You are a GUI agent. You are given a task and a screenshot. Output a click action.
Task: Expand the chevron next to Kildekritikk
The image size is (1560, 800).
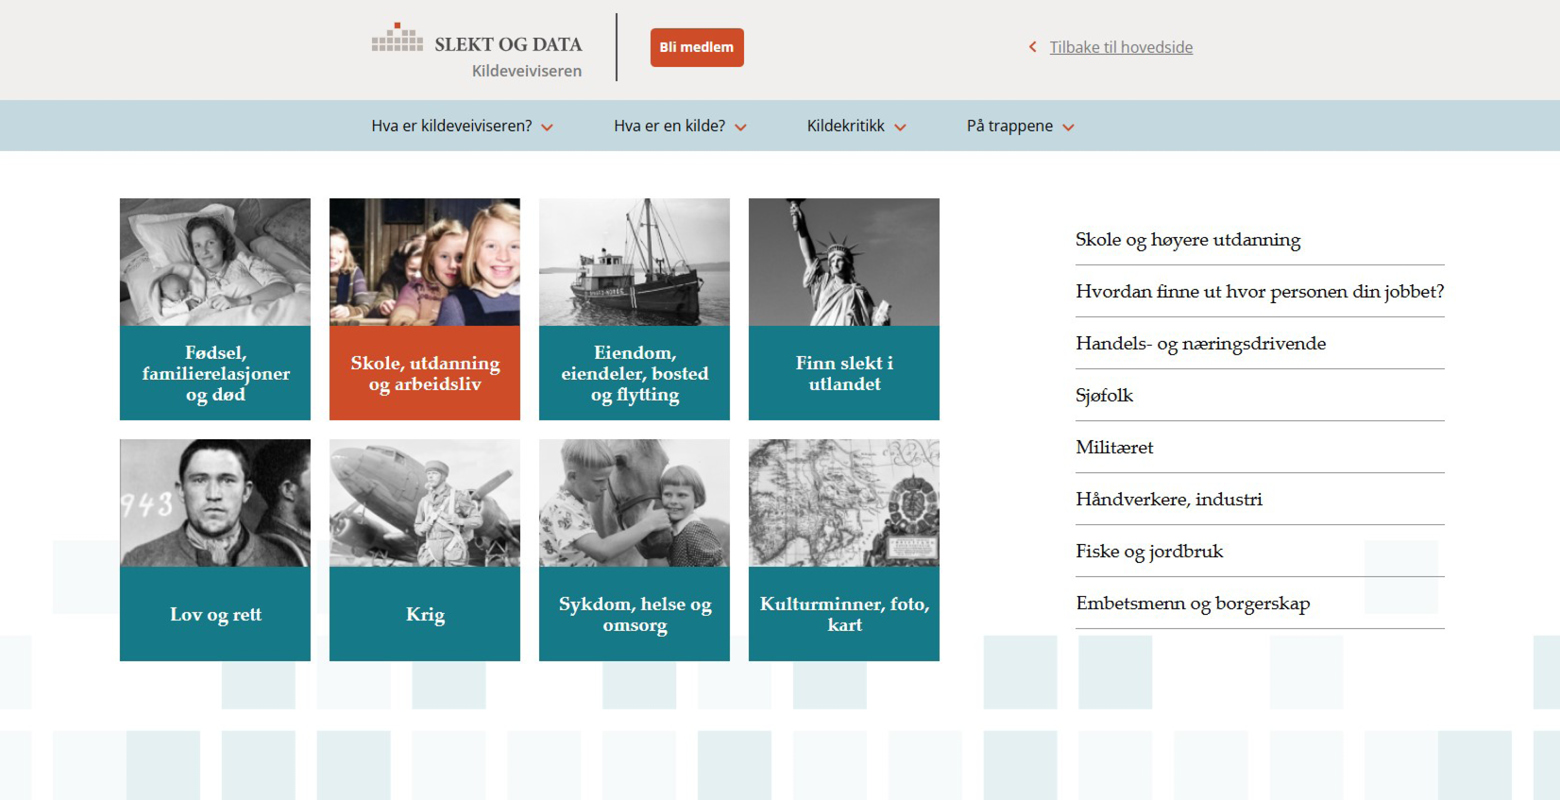[900, 127]
